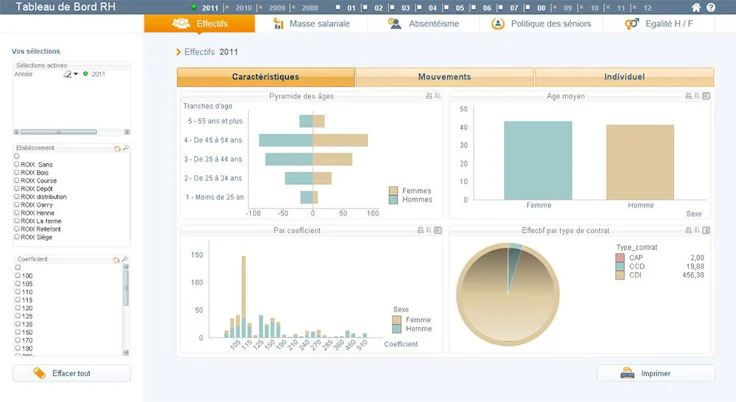Open search in the Etablissement list
This screenshot has width=736, height=402.
[125, 148]
